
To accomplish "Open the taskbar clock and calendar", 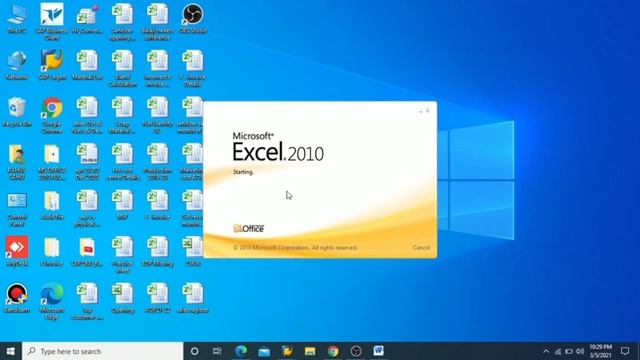I will click(x=600, y=351).
